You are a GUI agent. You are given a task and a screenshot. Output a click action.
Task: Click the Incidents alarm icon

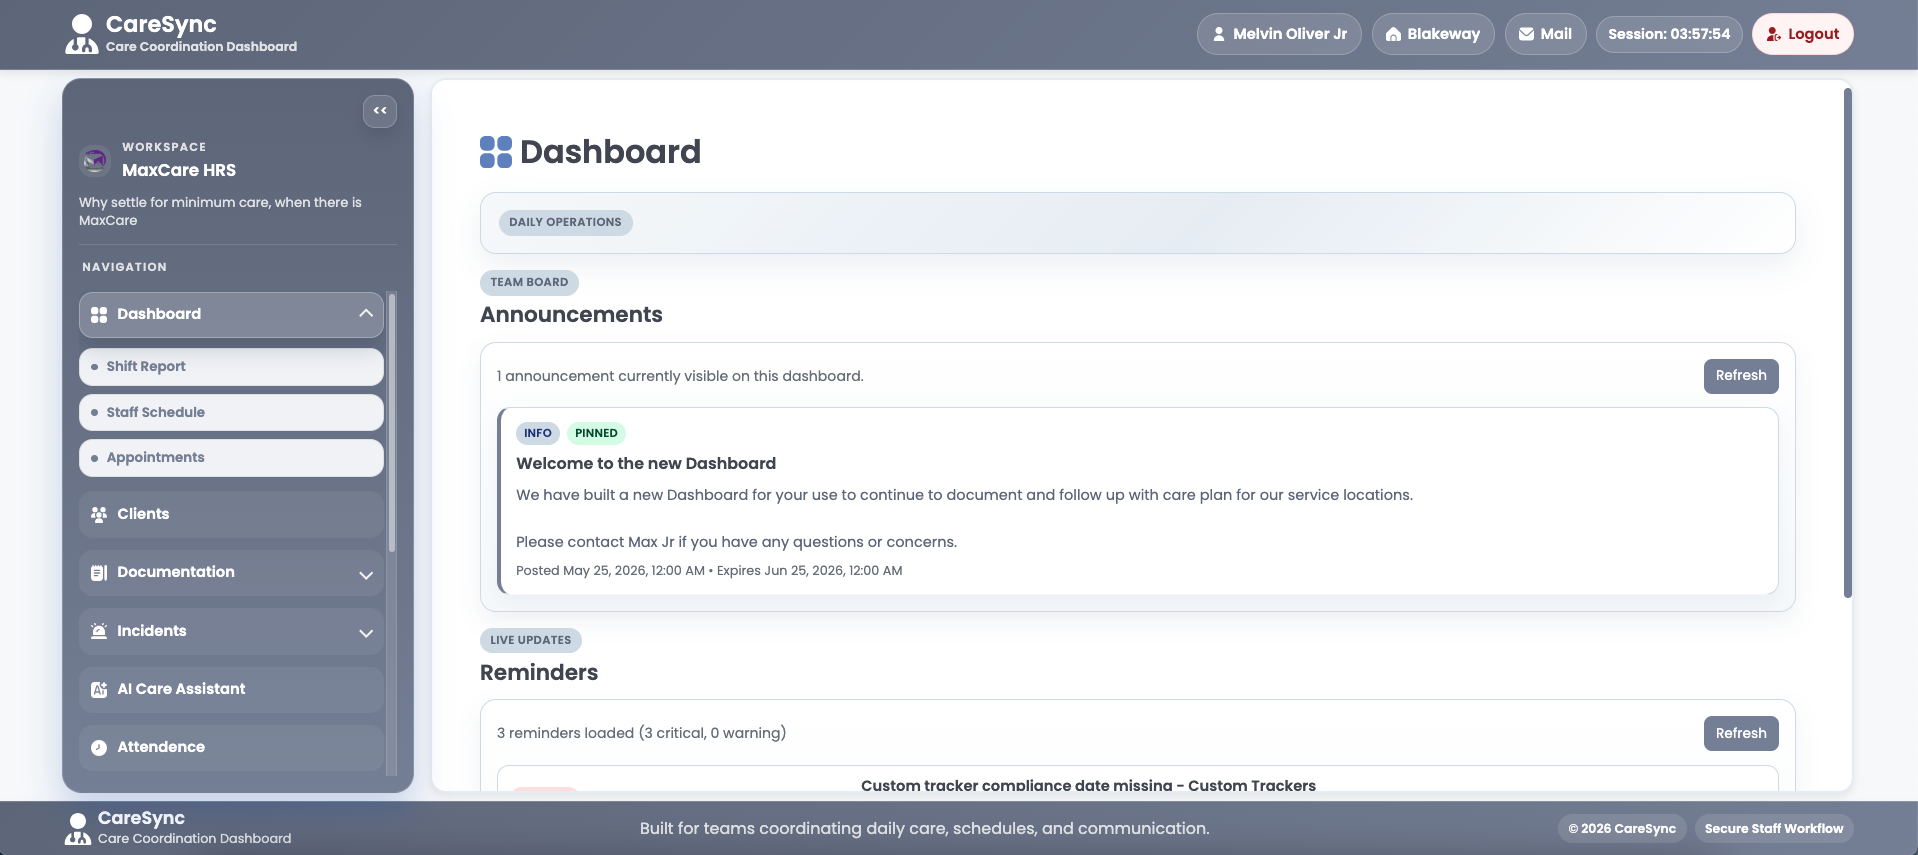point(99,631)
